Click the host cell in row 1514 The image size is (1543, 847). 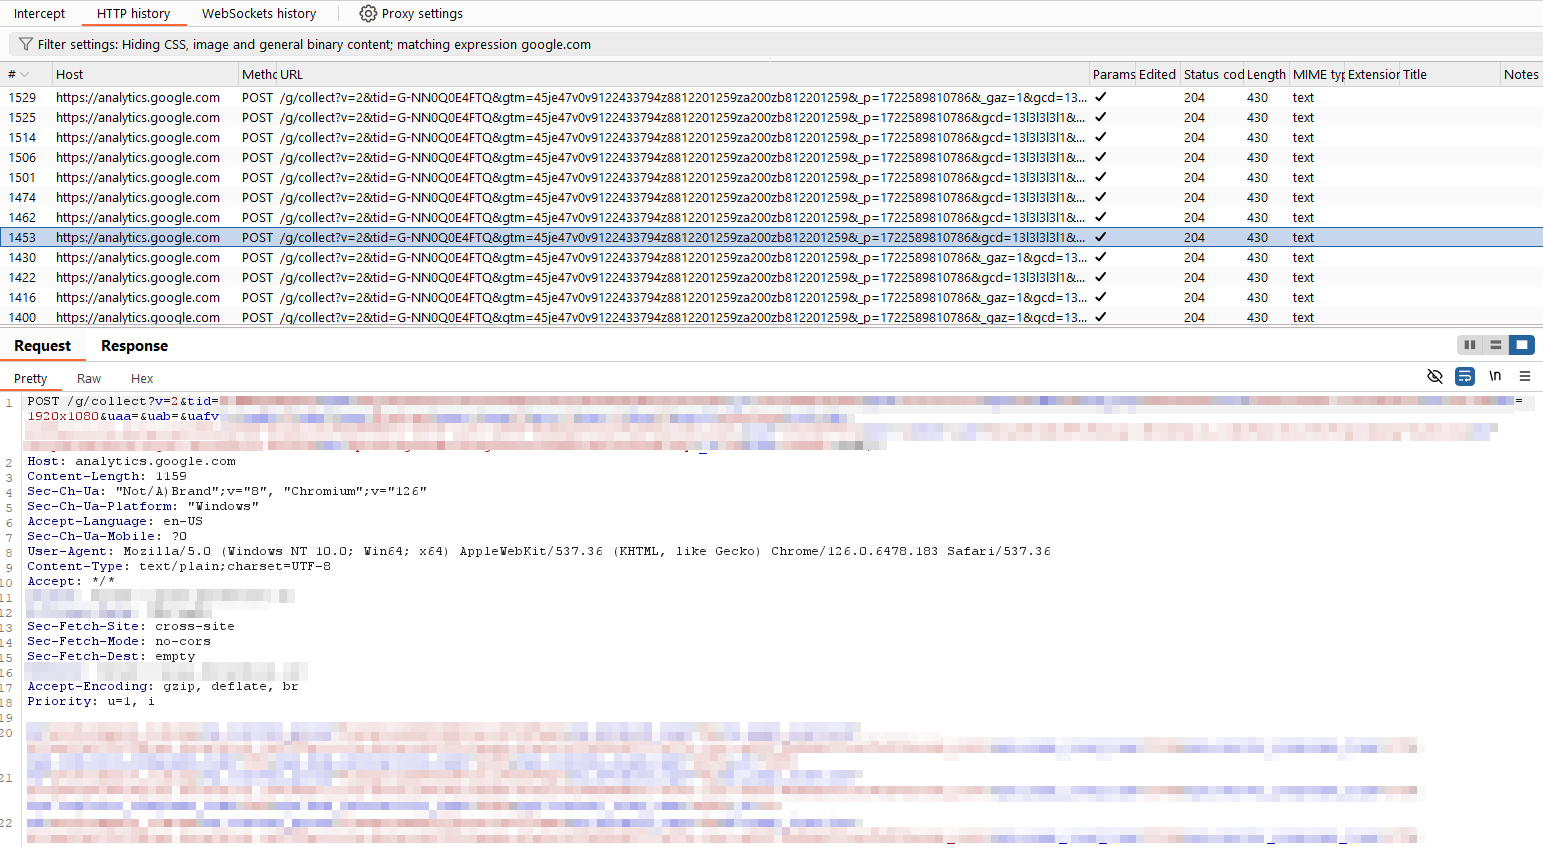point(138,137)
